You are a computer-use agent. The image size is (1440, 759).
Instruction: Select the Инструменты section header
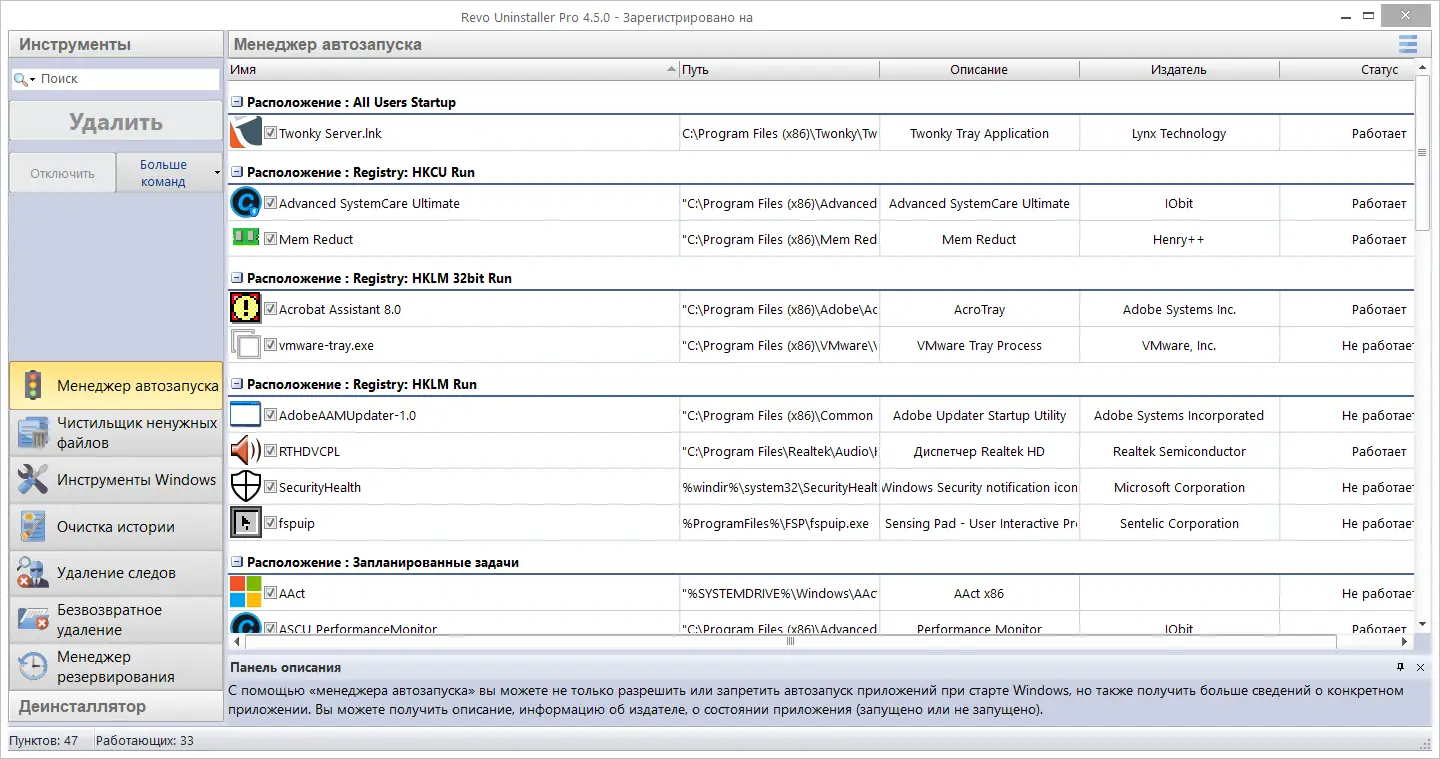point(116,44)
